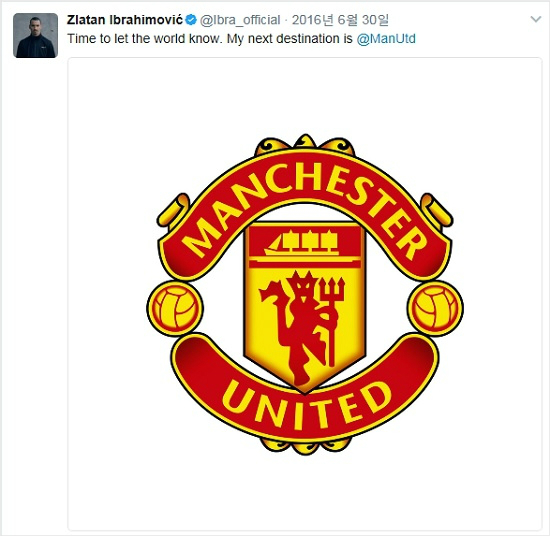Viewport: 550px width, 536px height.
Task: Click the right football in the crest
Action: 435,308
